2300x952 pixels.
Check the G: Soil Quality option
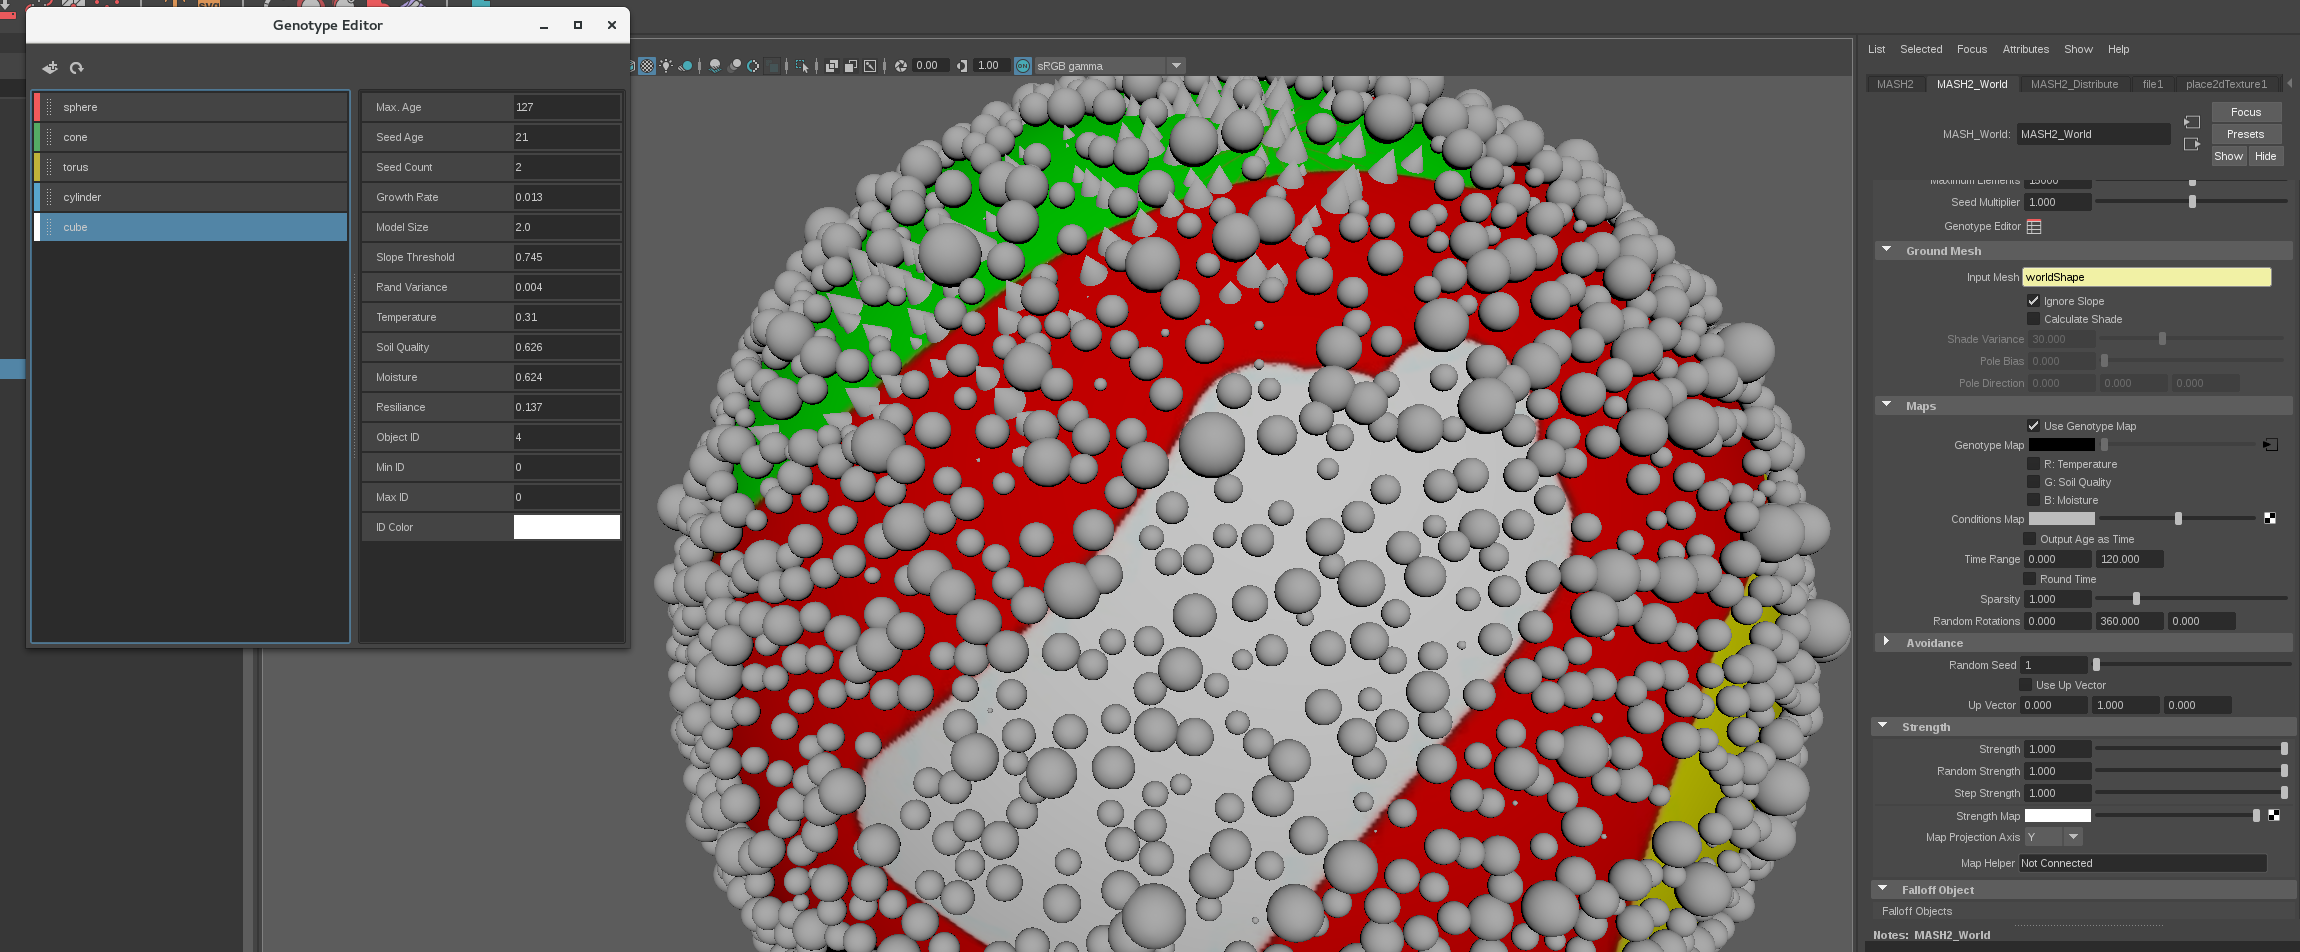click(2034, 481)
